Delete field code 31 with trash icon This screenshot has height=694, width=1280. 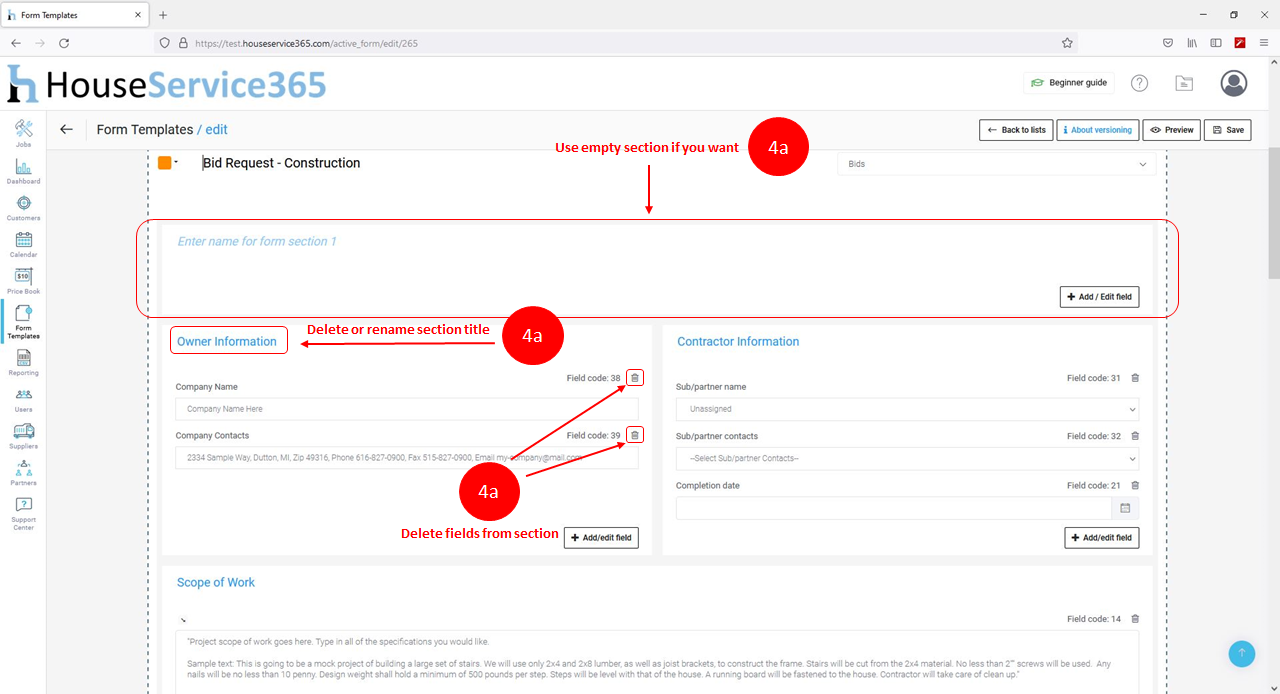point(1134,378)
